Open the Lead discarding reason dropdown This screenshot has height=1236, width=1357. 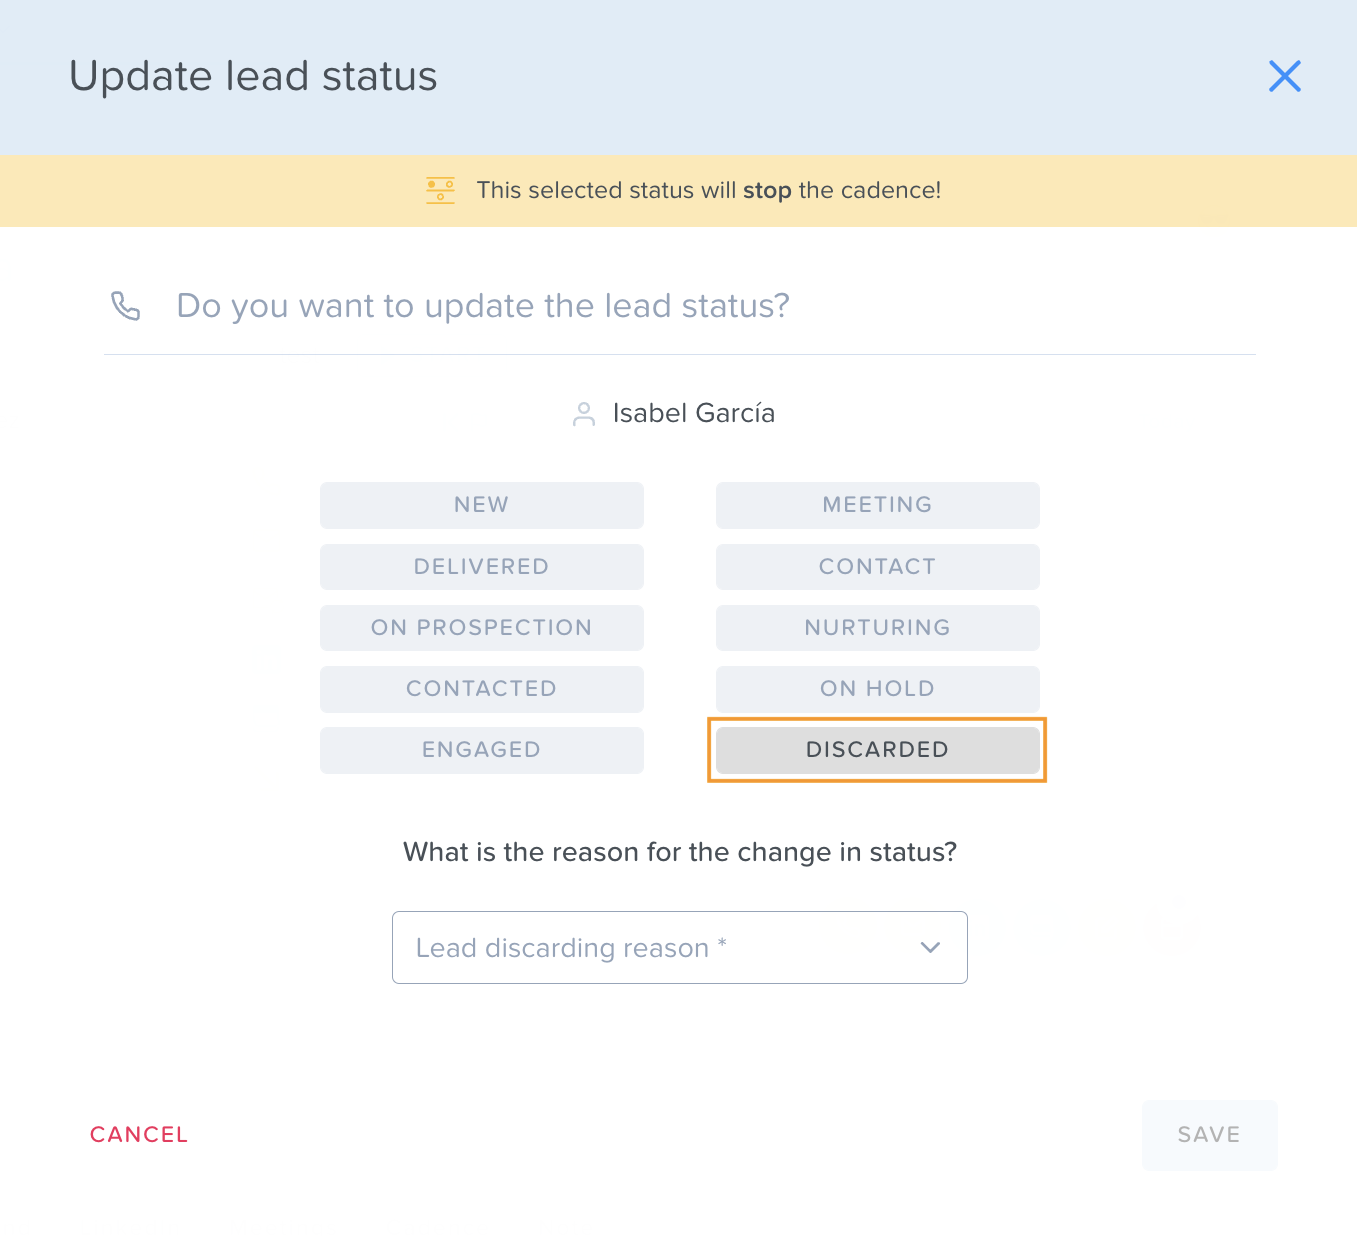pyautogui.click(x=680, y=947)
